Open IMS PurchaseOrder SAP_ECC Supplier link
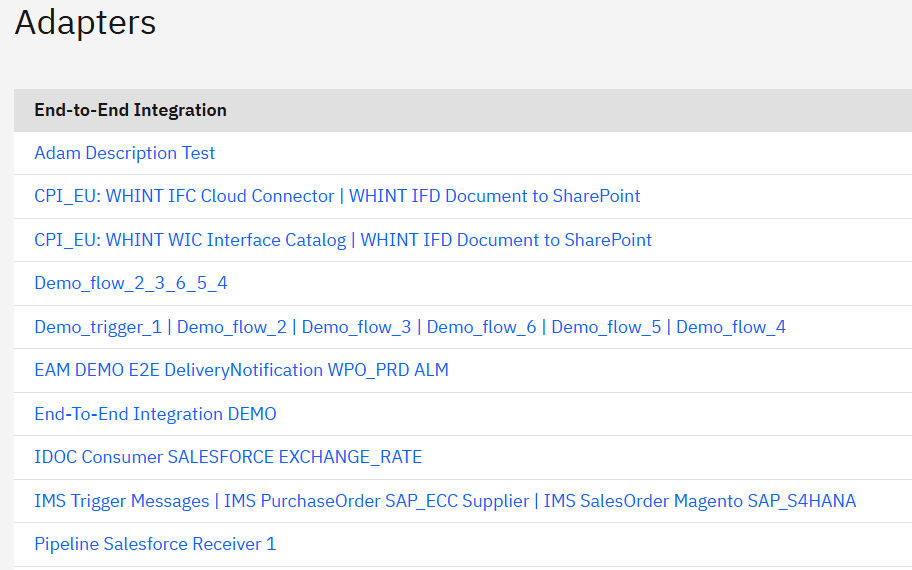The image size is (912, 570). click(x=376, y=501)
